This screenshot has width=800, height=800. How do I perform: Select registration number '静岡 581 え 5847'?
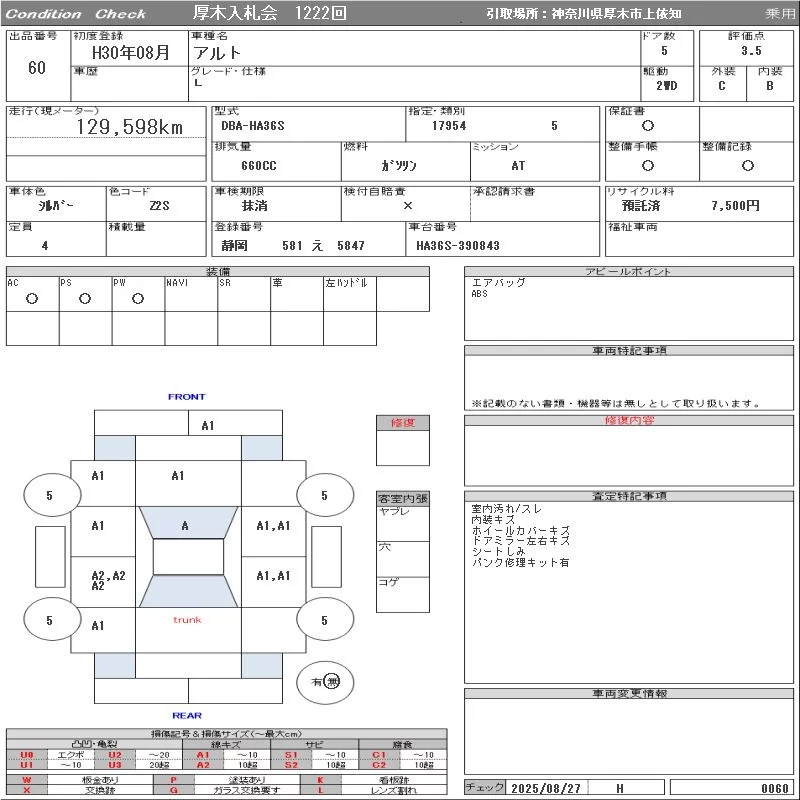coord(293,246)
